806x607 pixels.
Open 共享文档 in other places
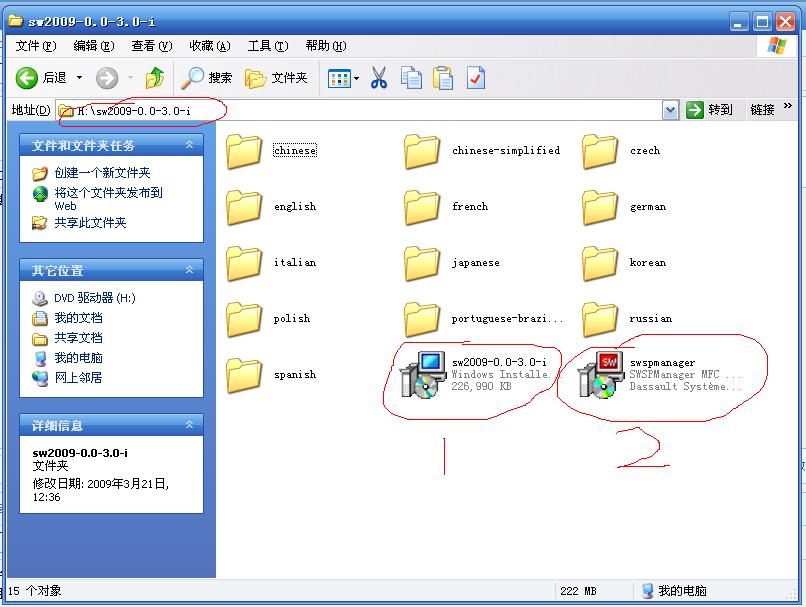[x=78, y=338]
